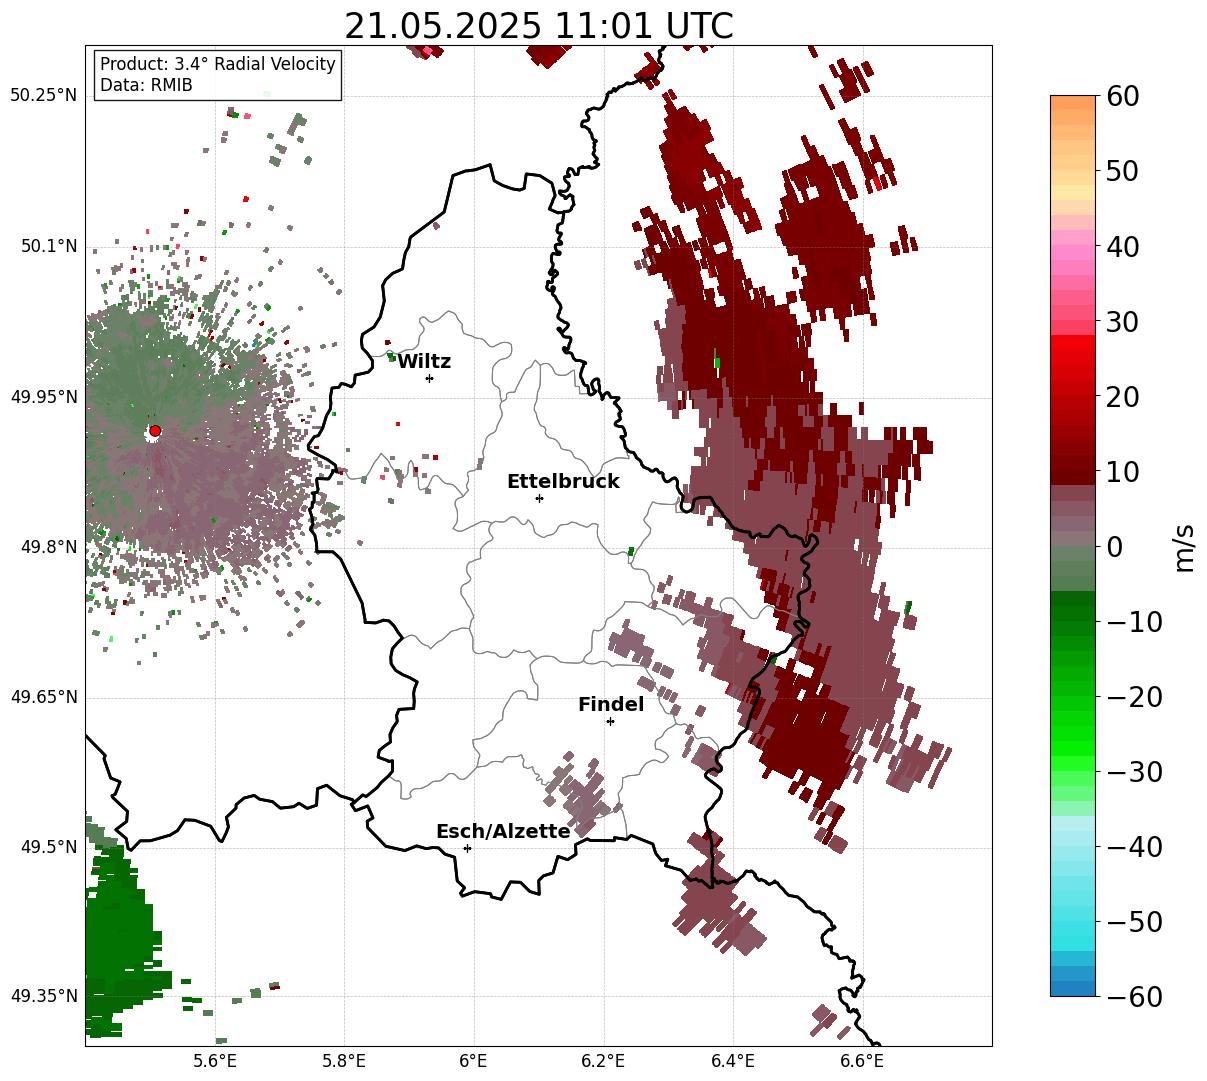Click the −10 tick on the colorbar
Image resolution: width=1207 pixels, height=1081 pixels.
pyautogui.click(x=1134, y=622)
